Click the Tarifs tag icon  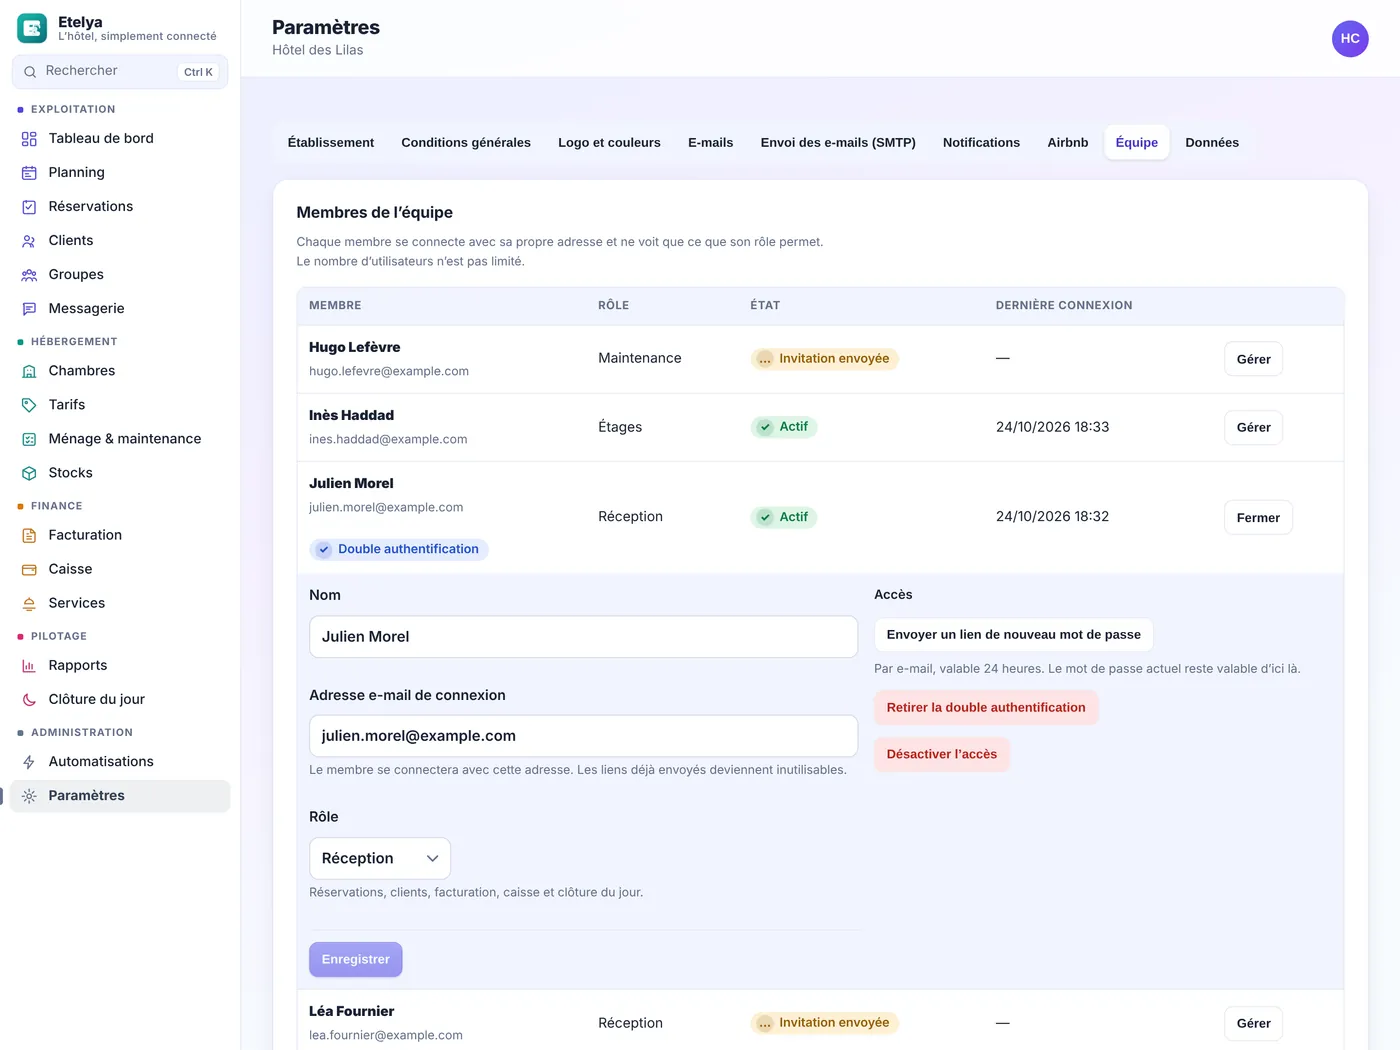tap(29, 405)
